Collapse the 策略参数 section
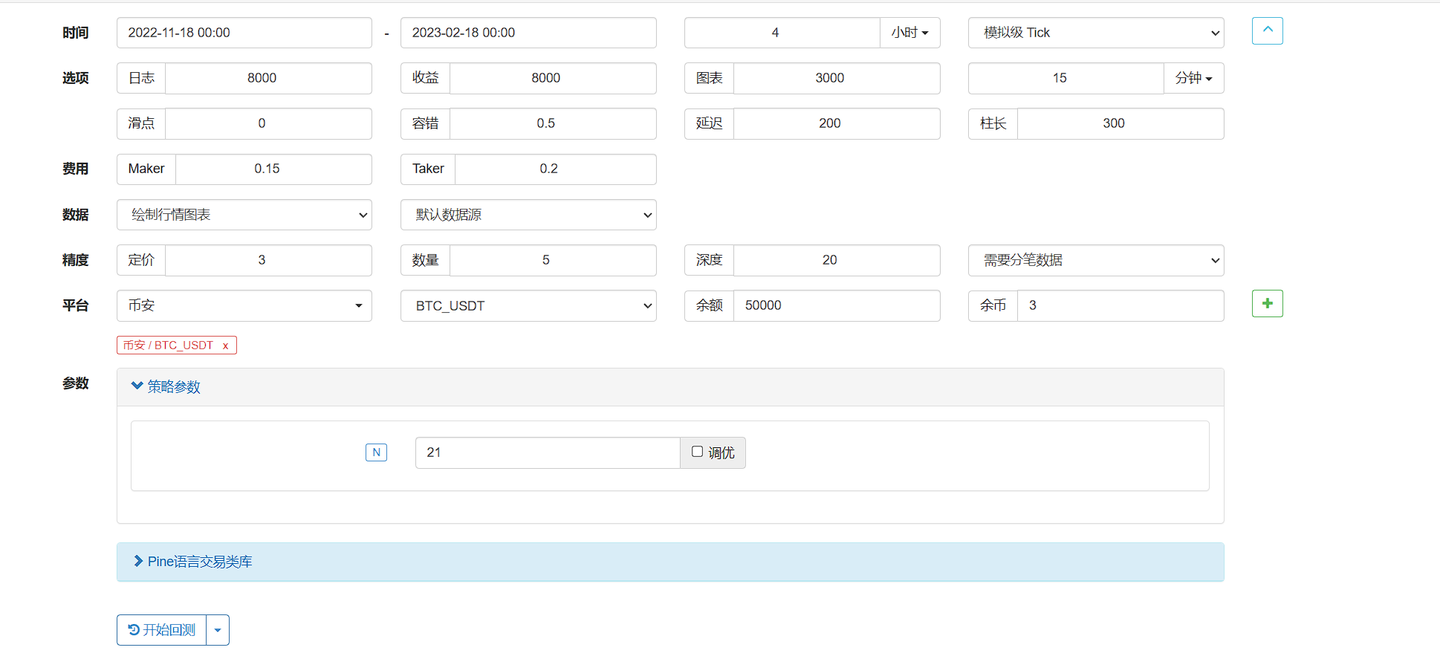Image resolution: width=1440 pixels, height=659 pixels. pos(164,385)
